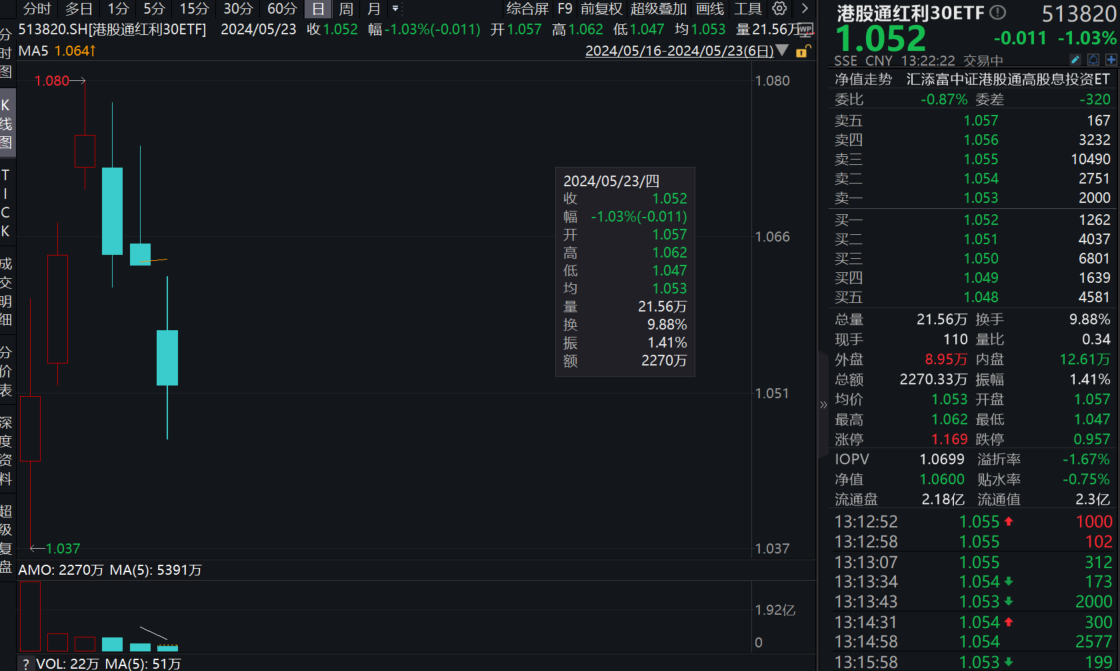The width and height of the screenshot is (1120, 671).
Task: Click the next arrow at toolbar end
Action: pyautogui.click(x=805, y=9)
